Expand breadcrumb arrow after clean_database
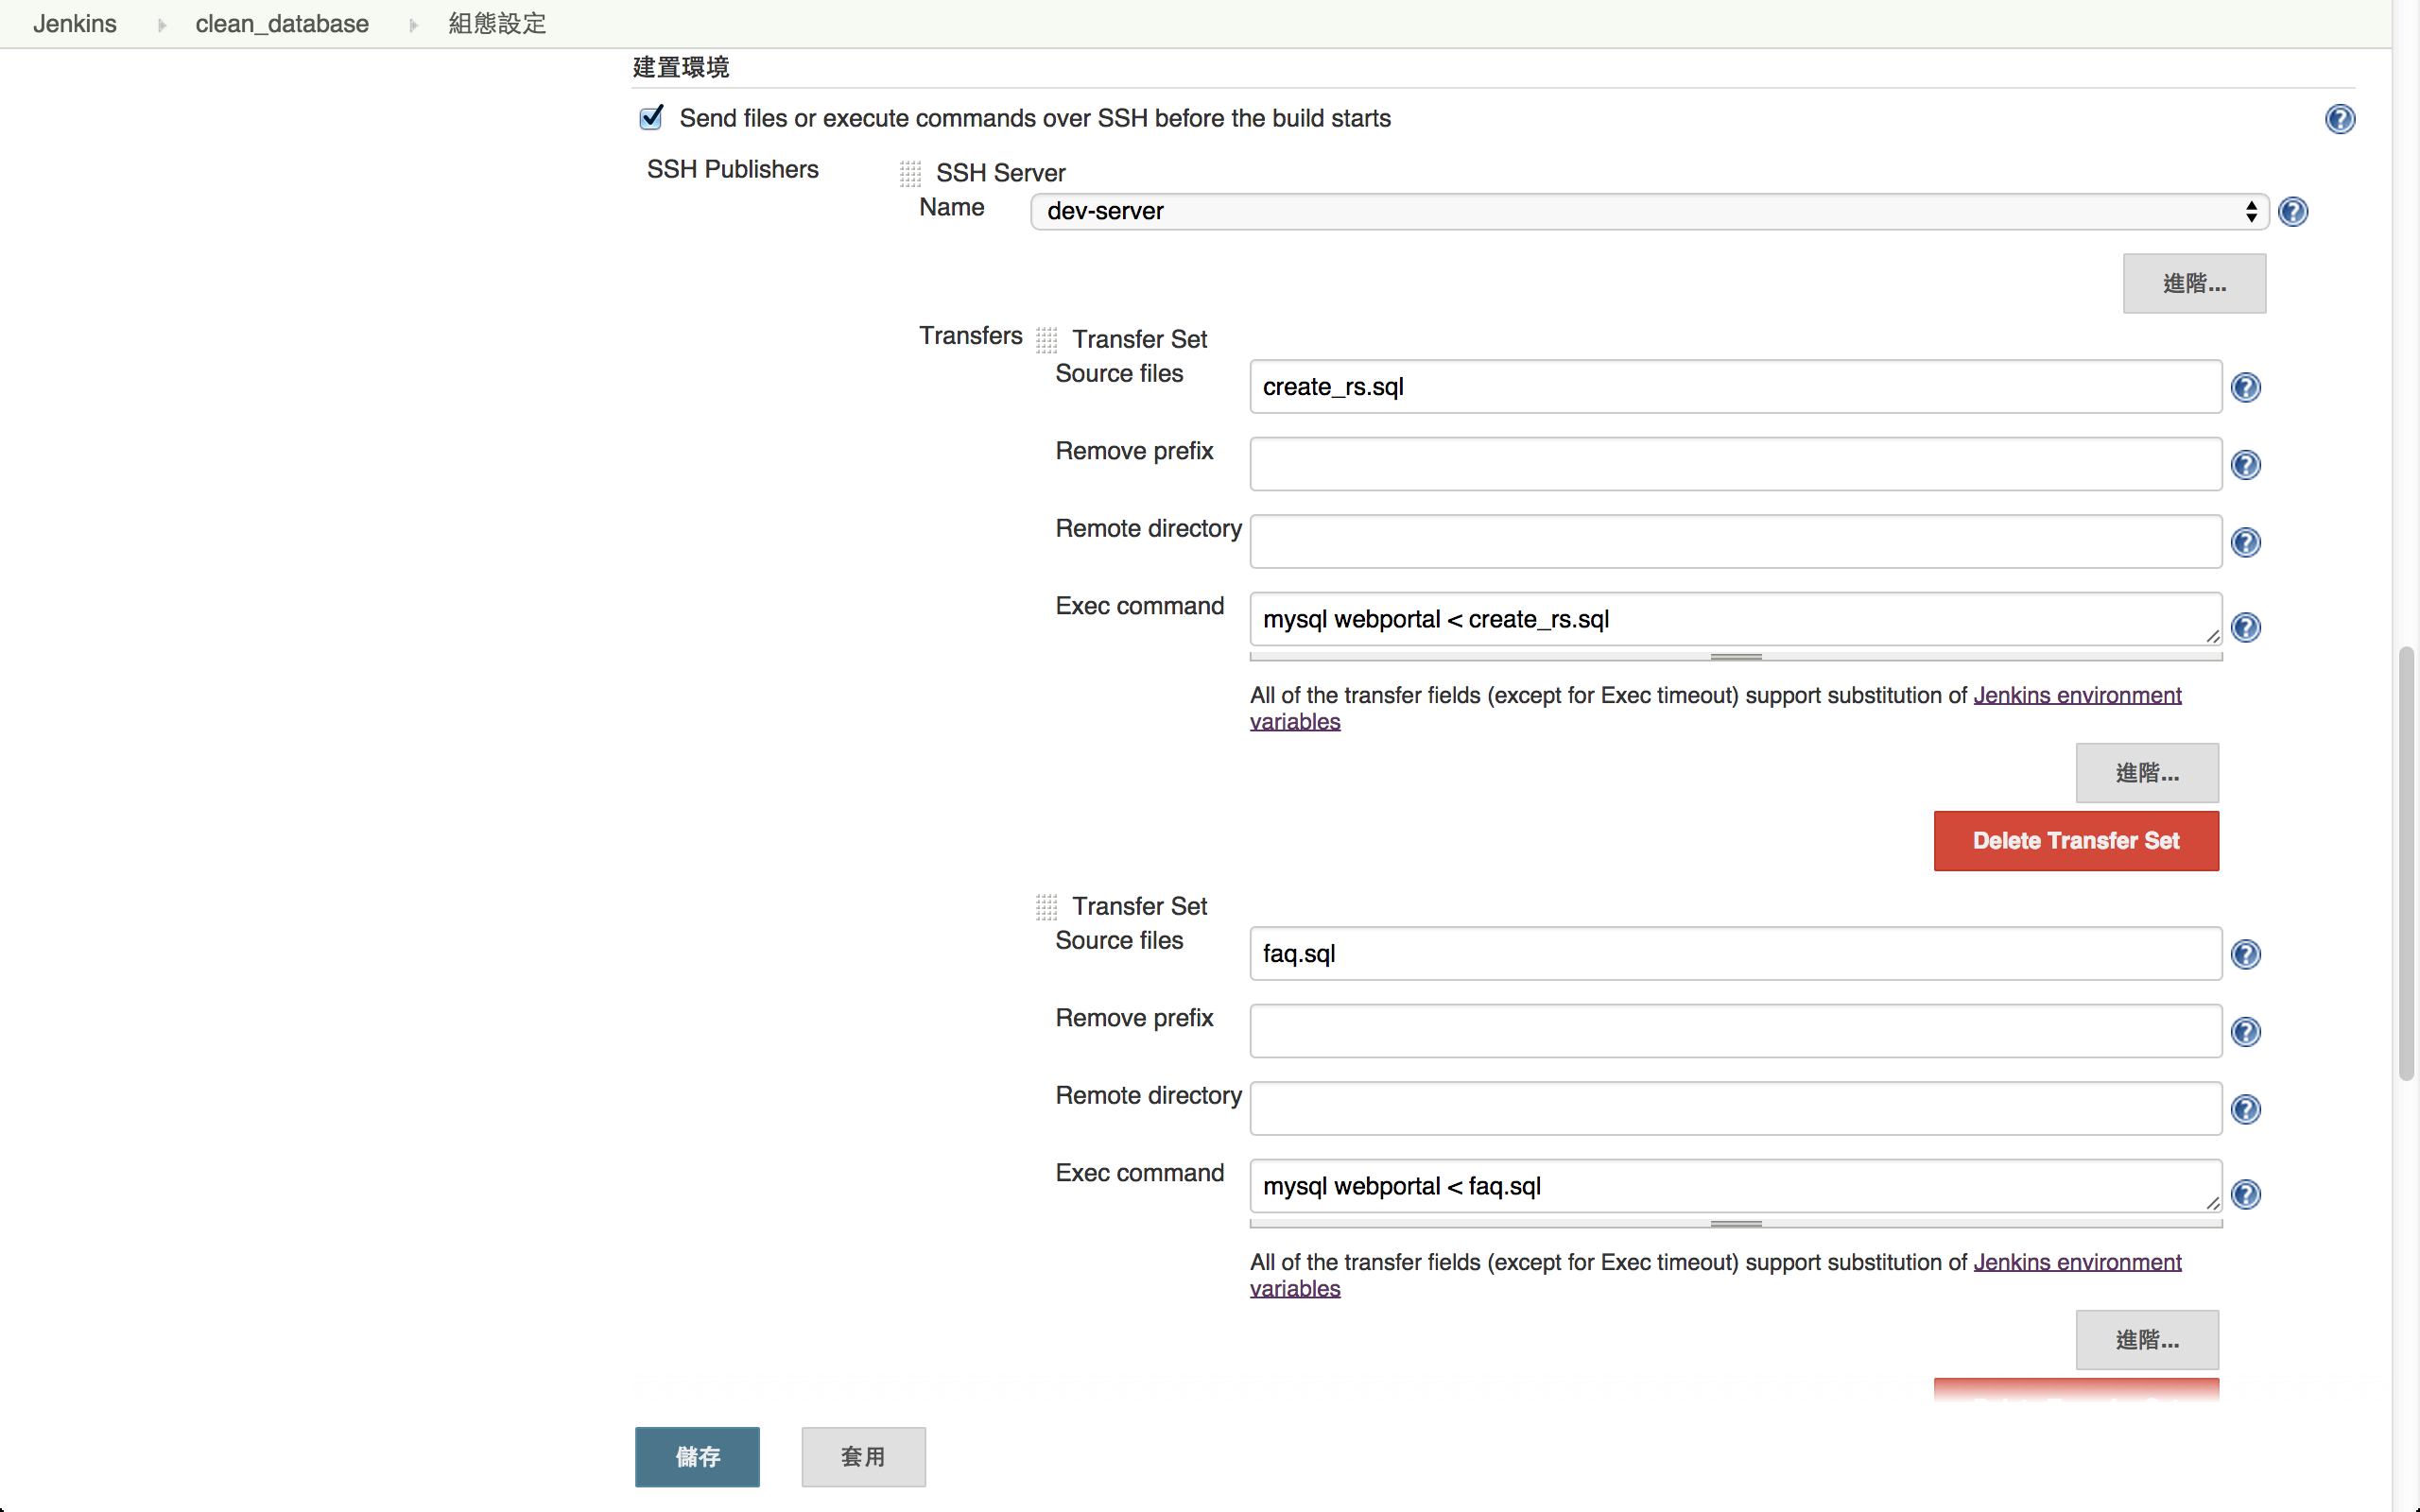 (x=413, y=25)
